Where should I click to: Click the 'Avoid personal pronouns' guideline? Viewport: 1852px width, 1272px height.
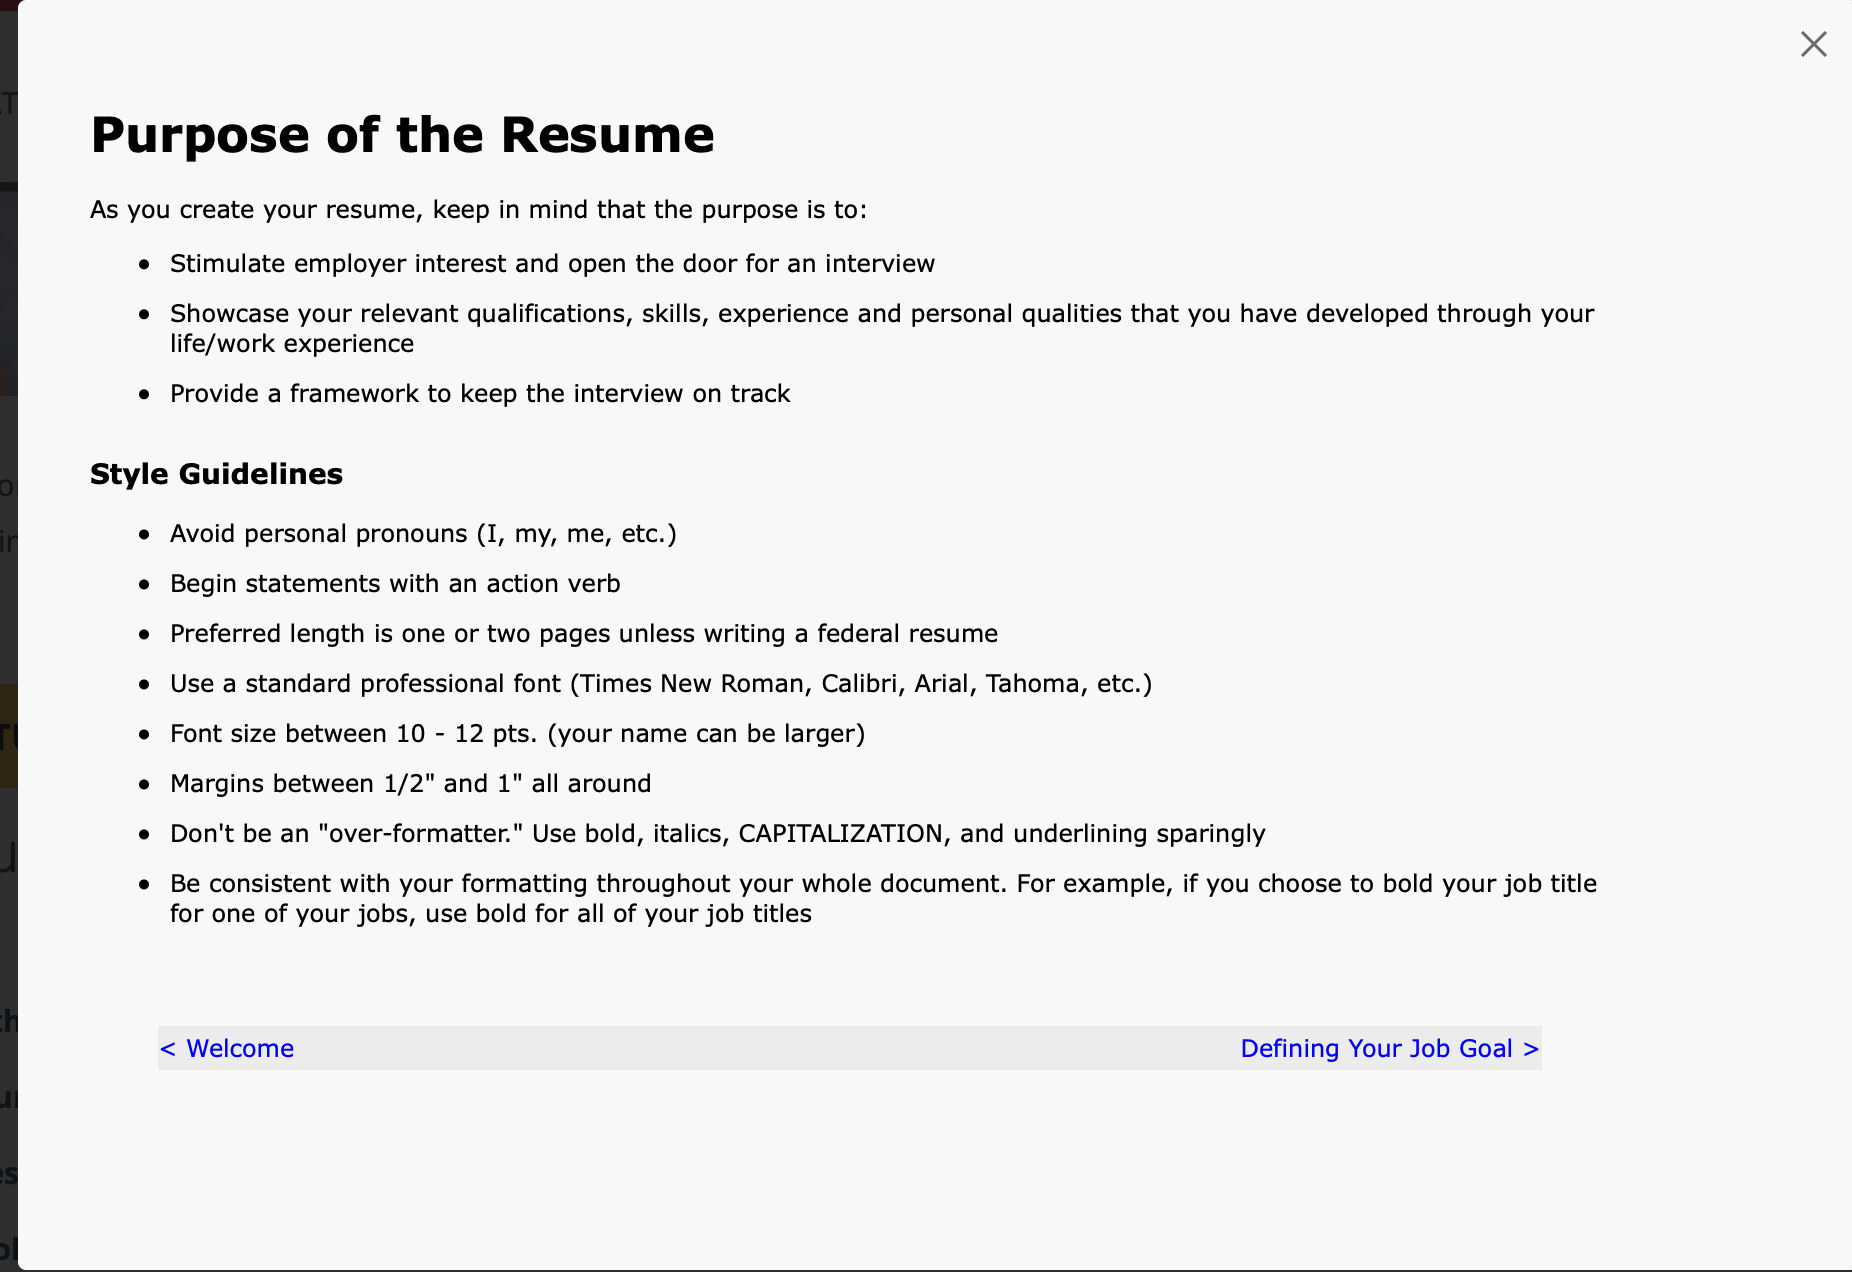[423, 533]
